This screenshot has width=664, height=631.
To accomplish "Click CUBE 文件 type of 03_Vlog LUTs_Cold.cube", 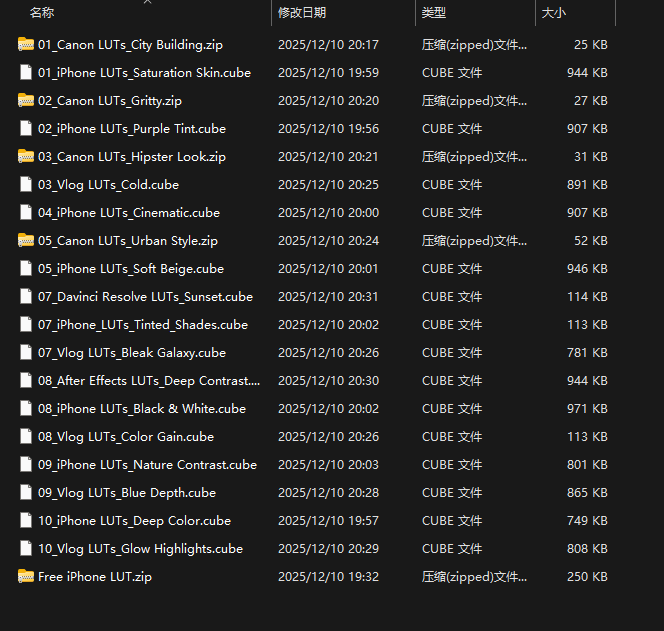I will tap(452, 185).
